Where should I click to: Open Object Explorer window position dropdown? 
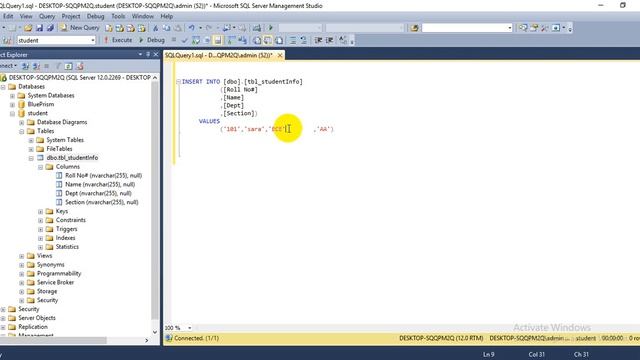(140, 54)
